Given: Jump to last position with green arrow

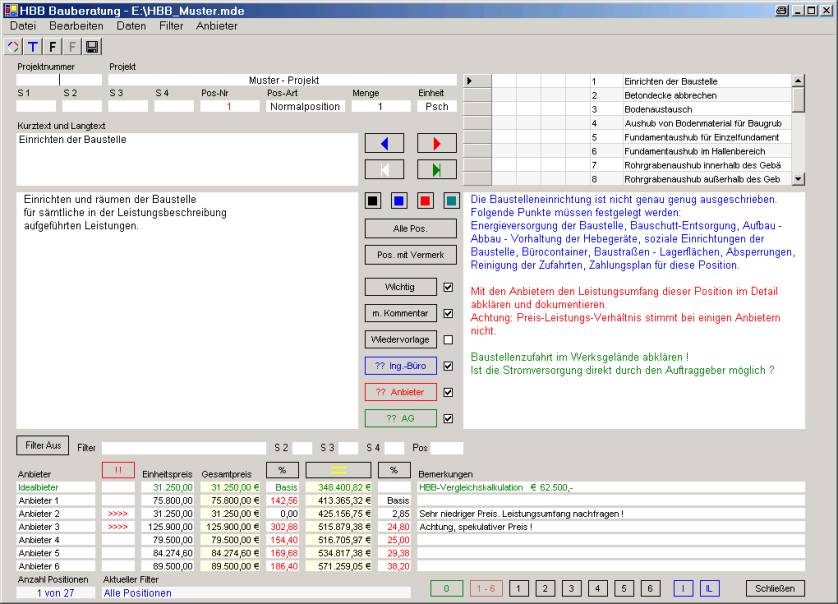Looking at the screenshot, I should [x=436, y=169].
